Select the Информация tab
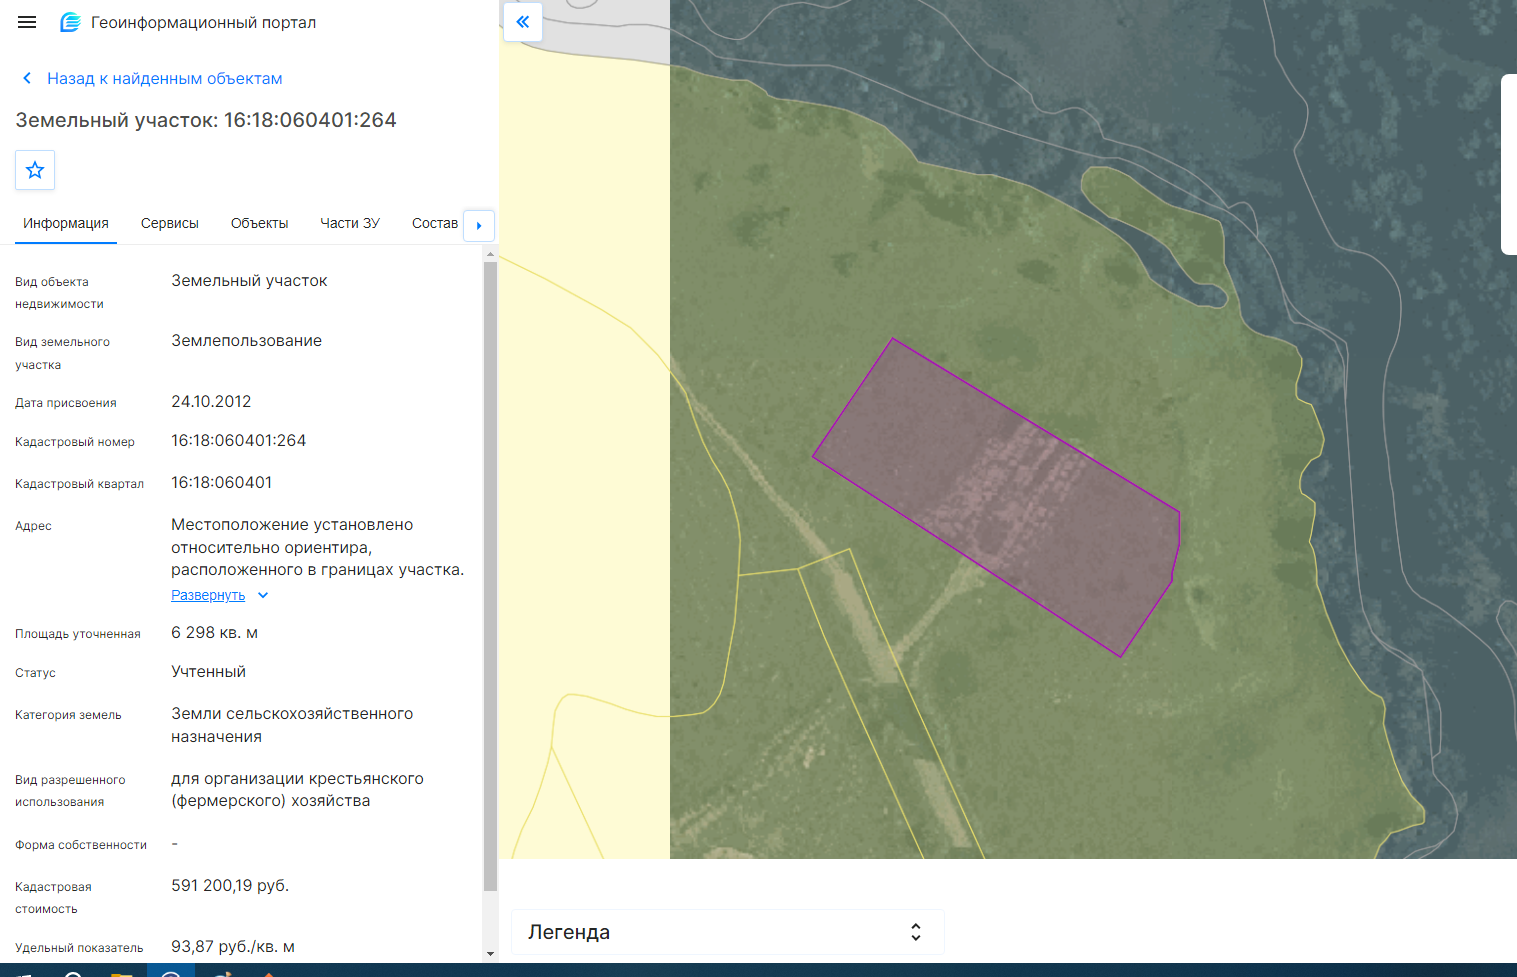 [66, 223]
